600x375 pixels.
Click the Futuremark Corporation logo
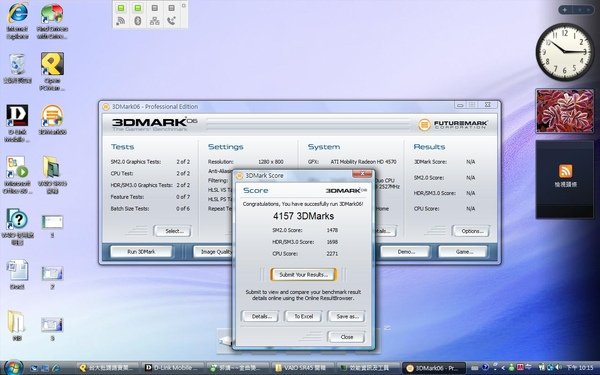tap(453, 124)
